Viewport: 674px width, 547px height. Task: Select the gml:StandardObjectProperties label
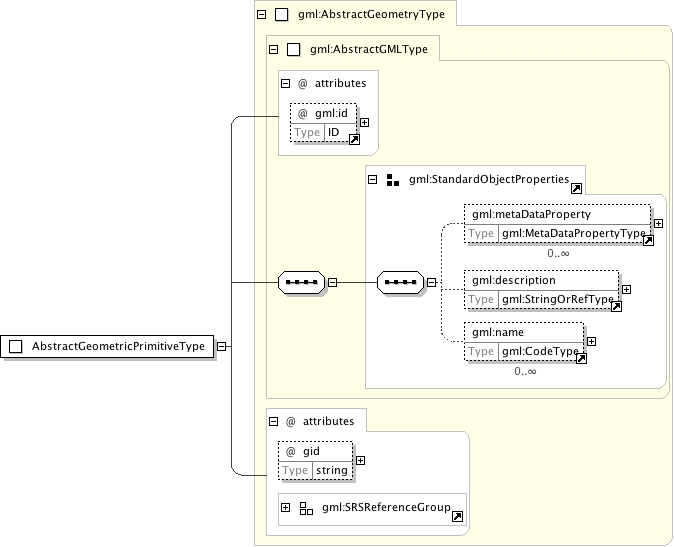coord(489,180)
